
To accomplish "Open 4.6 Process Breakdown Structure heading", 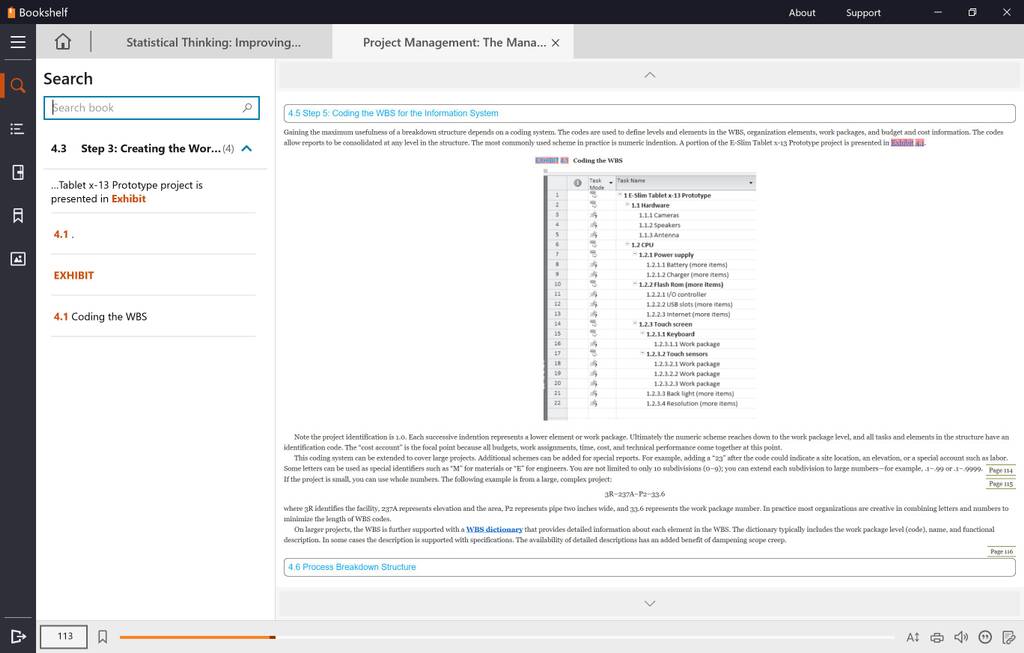I will (649, 567).
